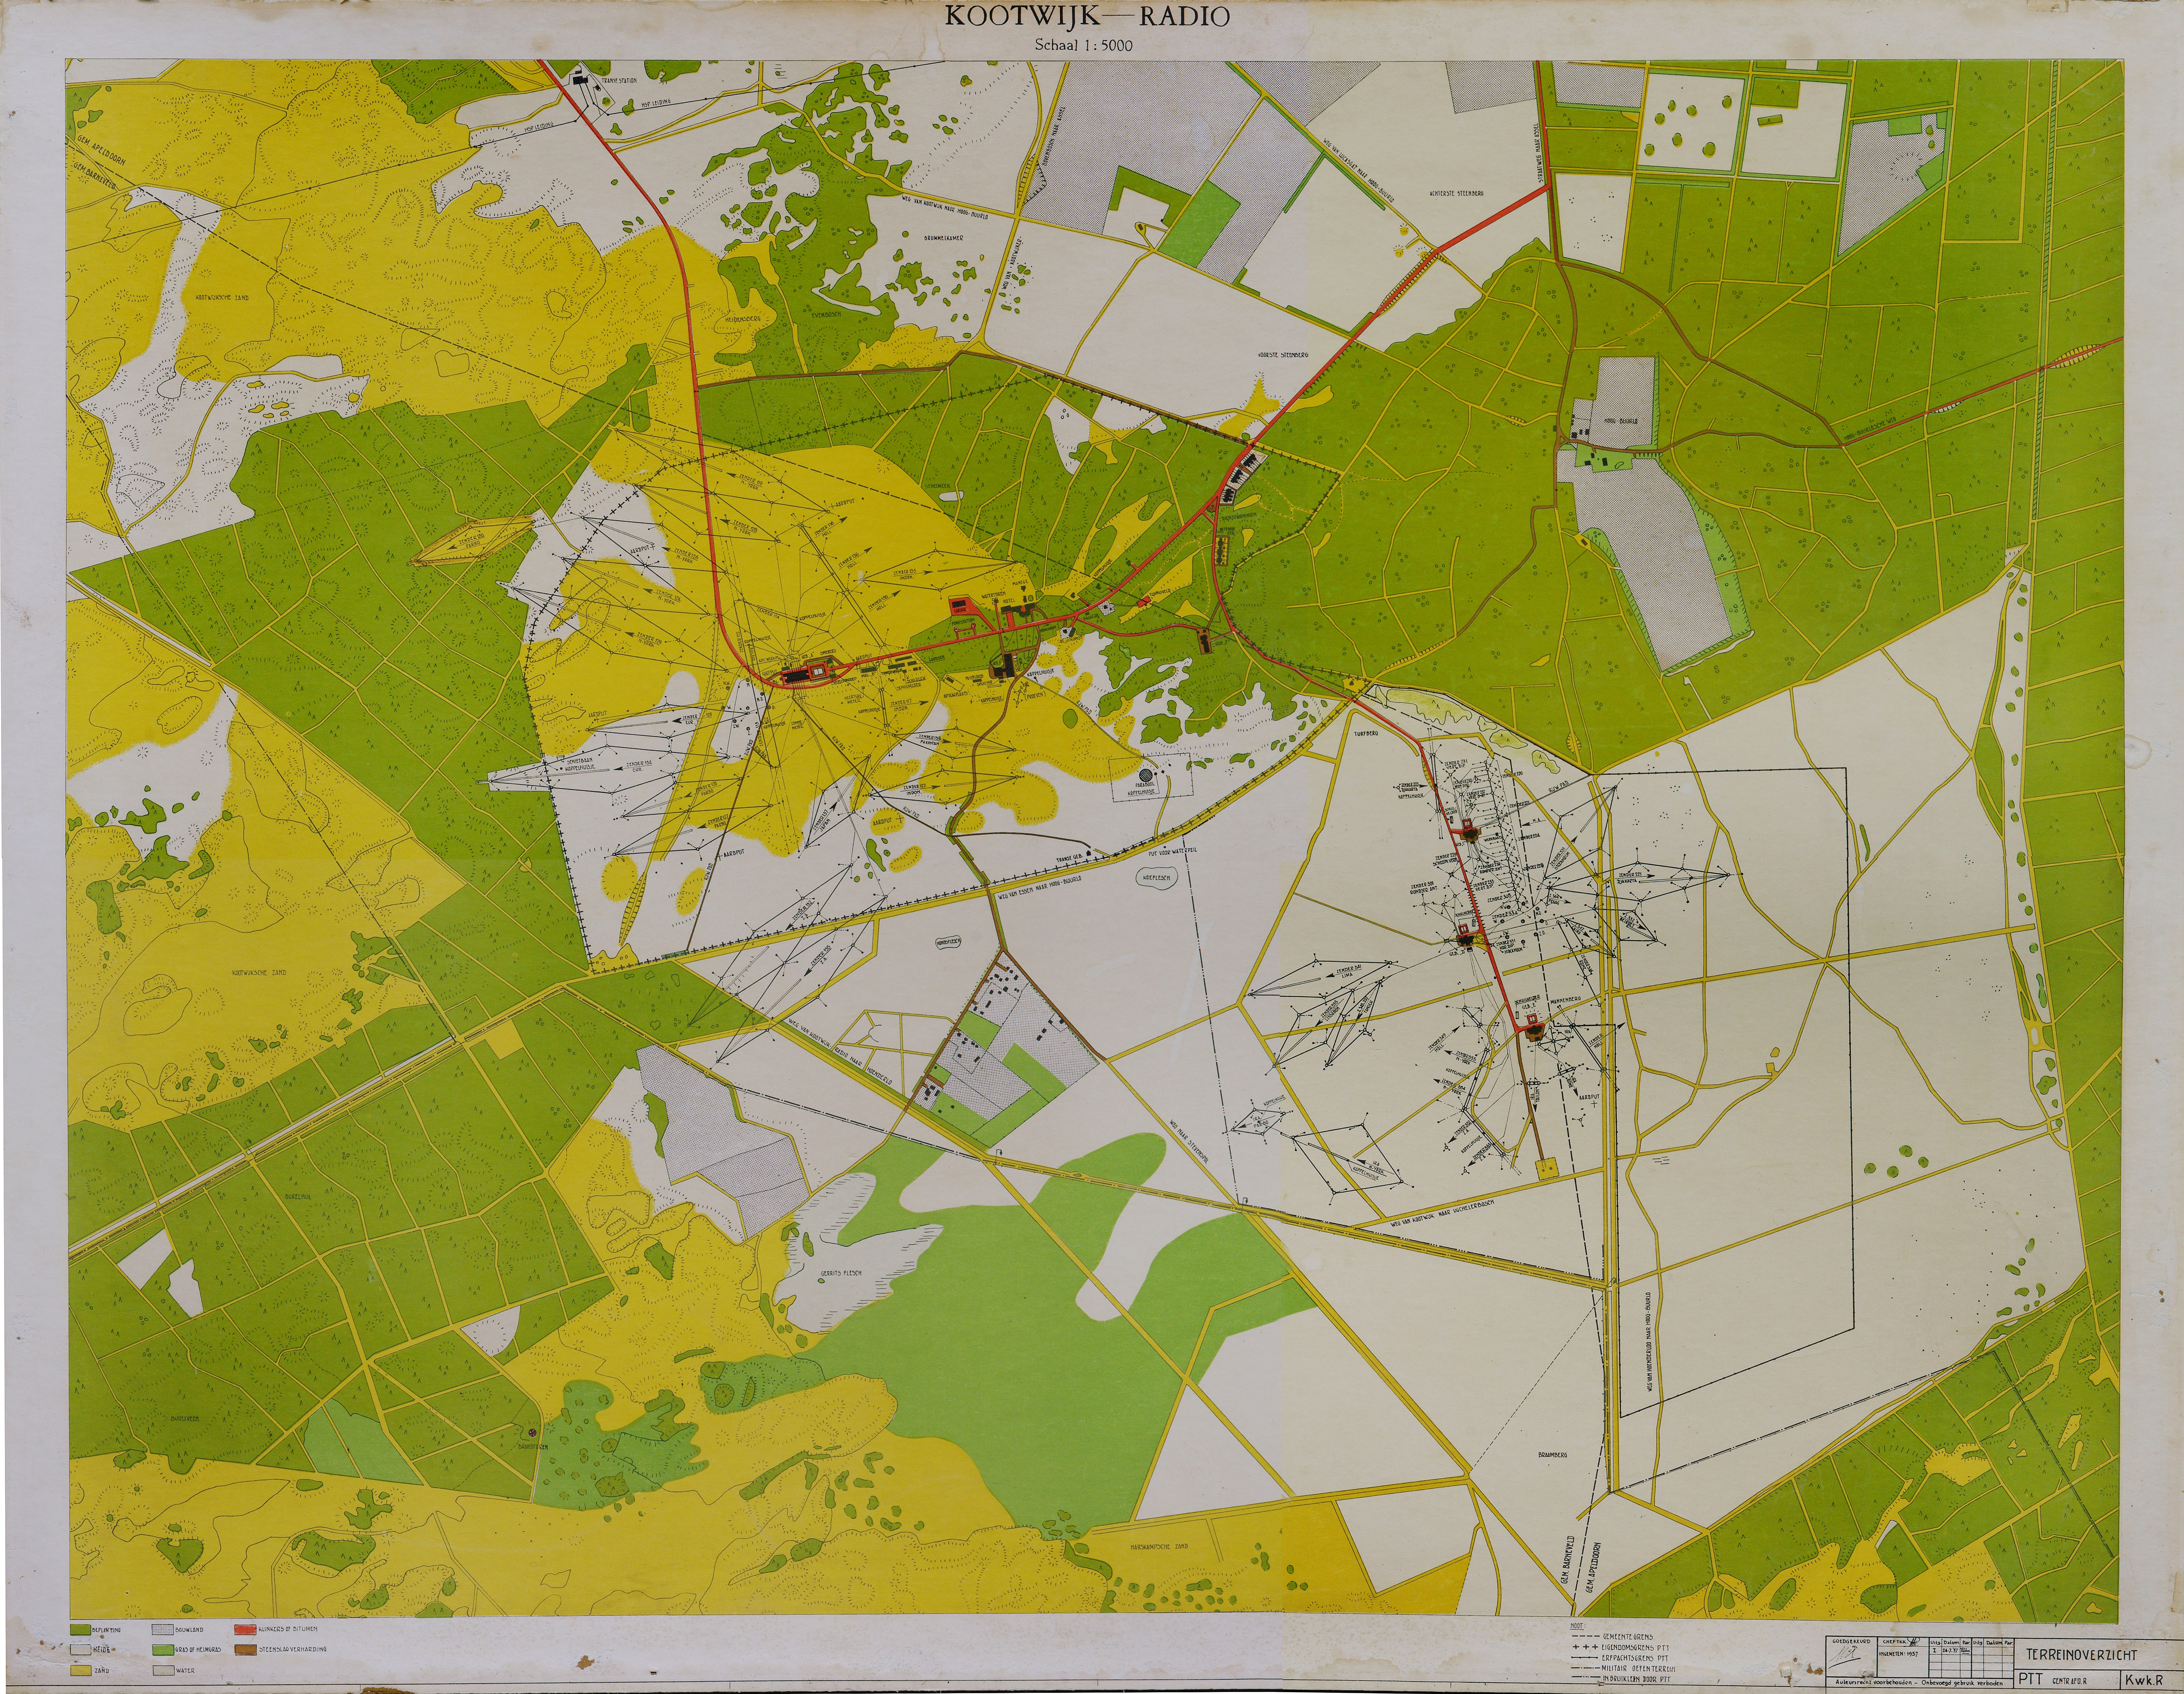Click the IN BRUIKLEEN DOOR PTT entry
Image resolution: width=2184 pixels, height=1694 pixels.
coord(1621,1679)
